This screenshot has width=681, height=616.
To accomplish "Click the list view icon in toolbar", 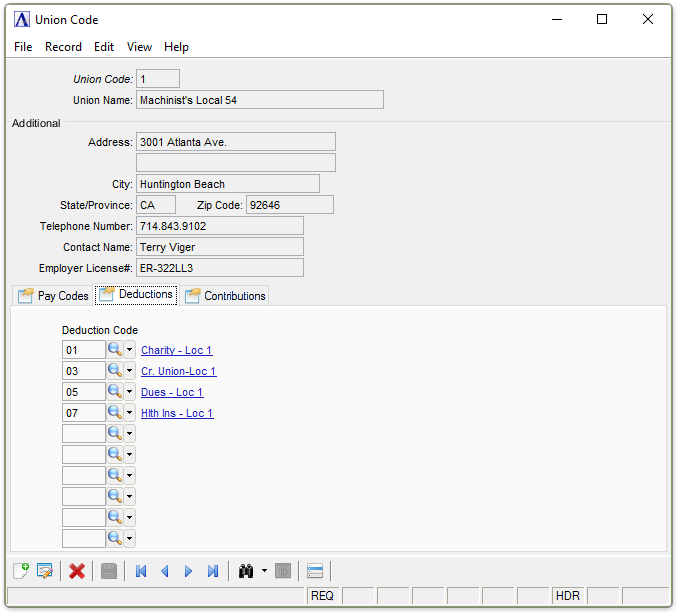I will (315, 571).
